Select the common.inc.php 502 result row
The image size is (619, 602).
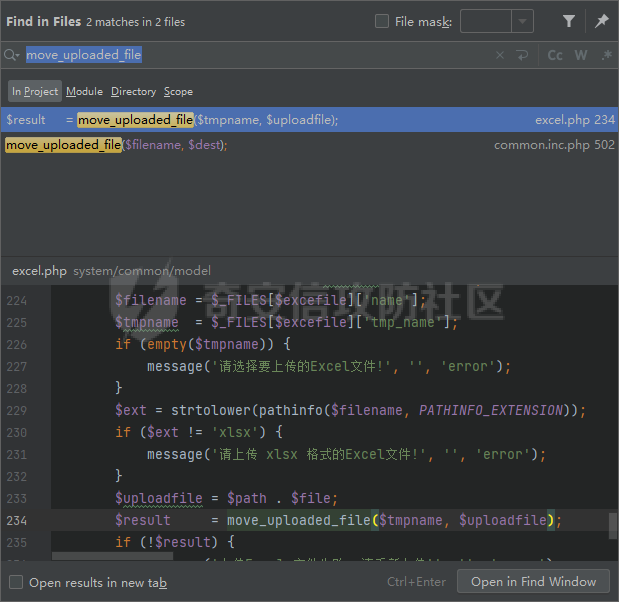tap(309, 145)
